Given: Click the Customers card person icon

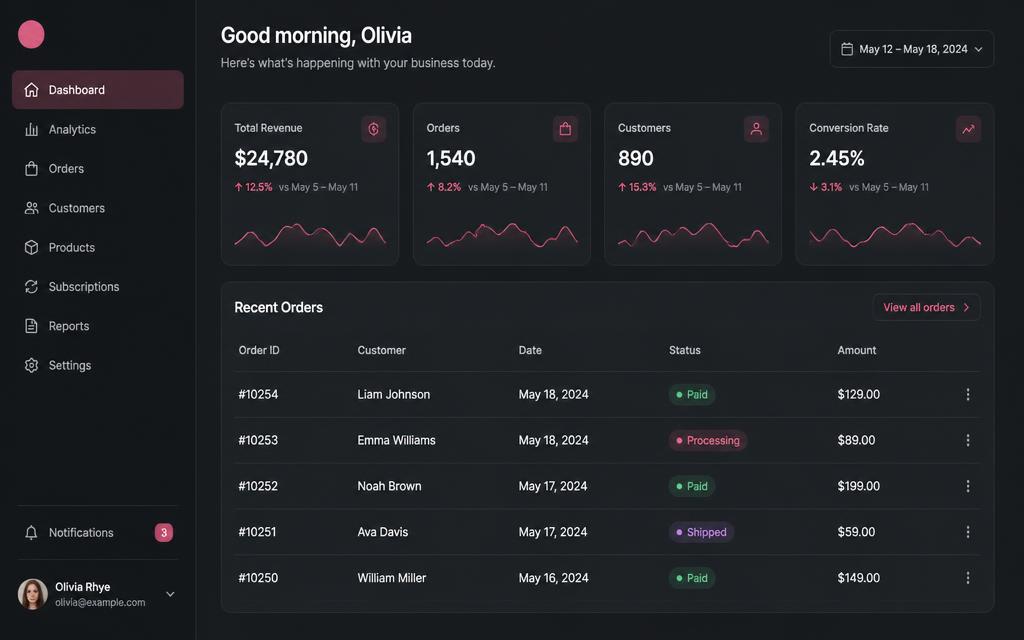Looking at the screenshot, I should tap(756, 129).
